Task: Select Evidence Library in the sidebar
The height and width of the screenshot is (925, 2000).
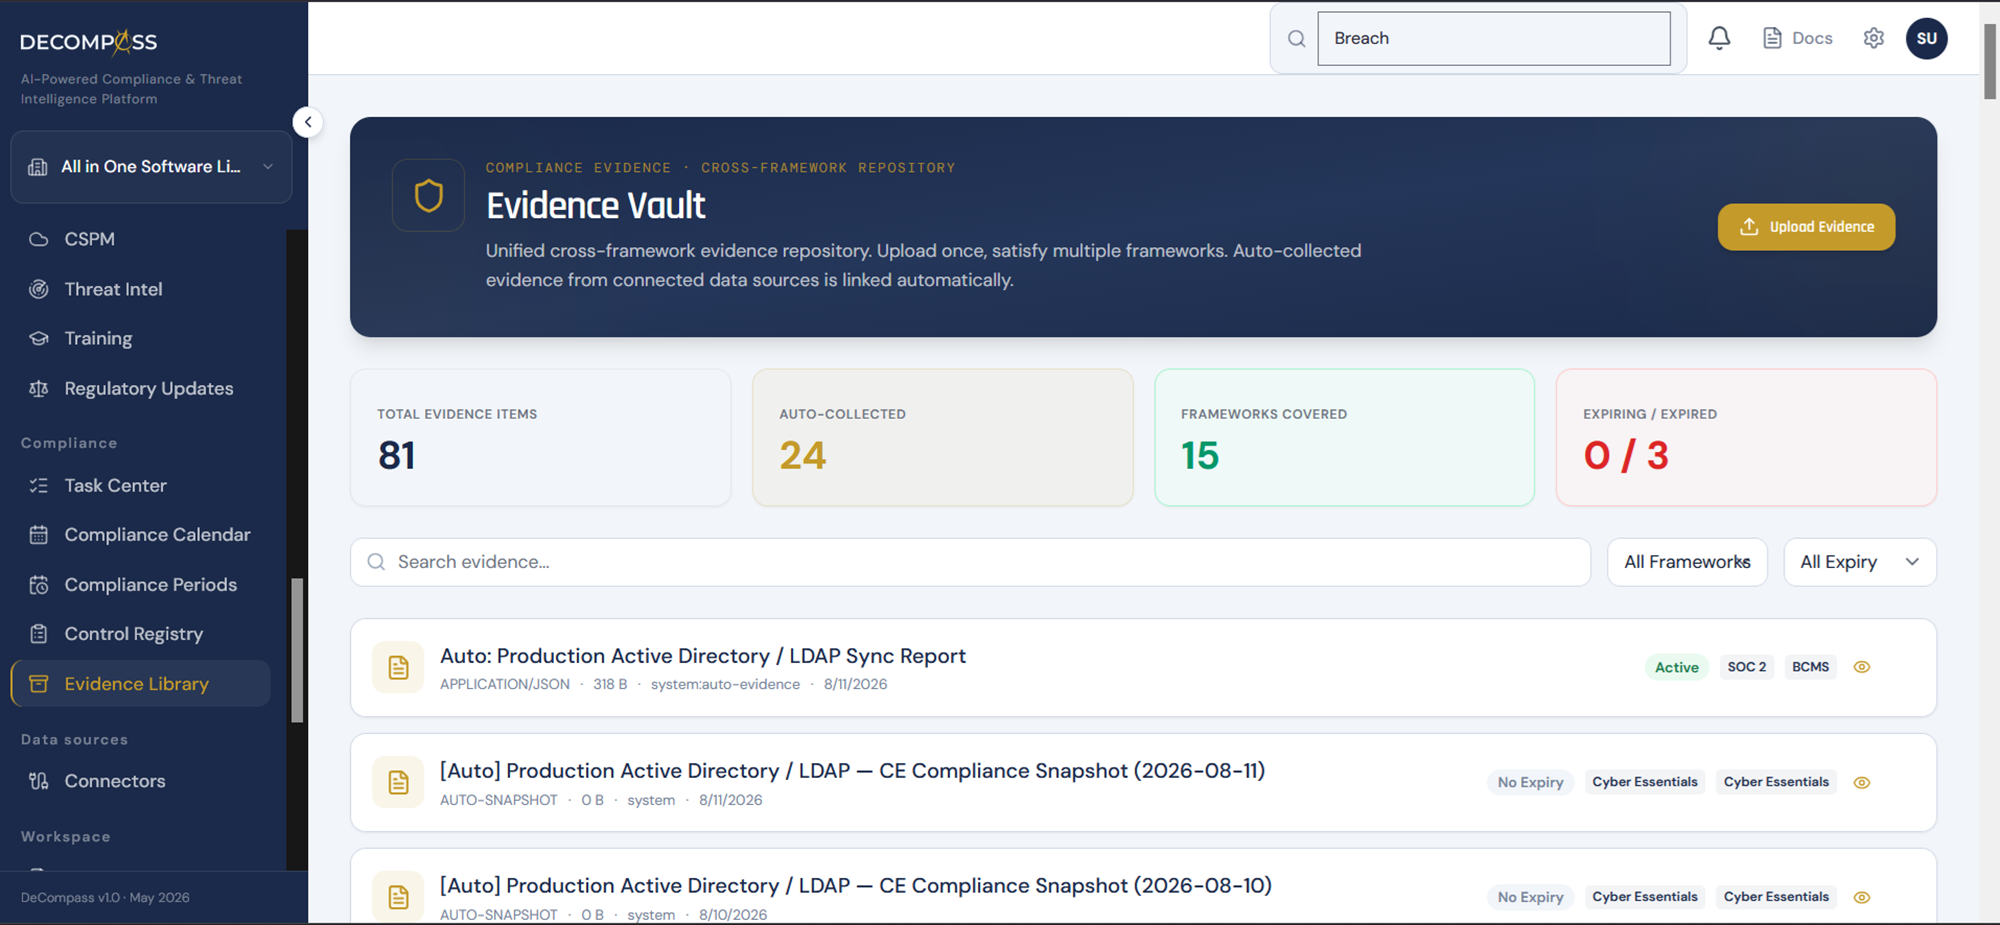Action: tap(140, 683)
